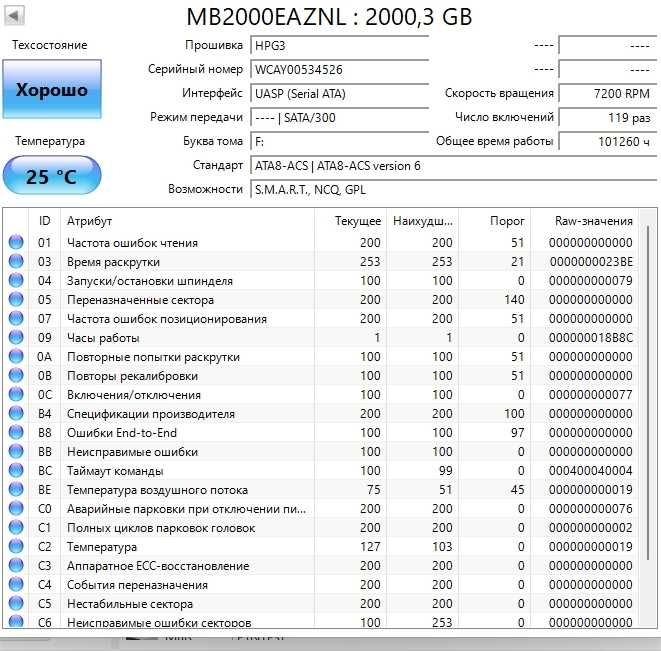Click the total hours field 101260 ч
Screen dimensions: 661x651
[x=608, y=142]
